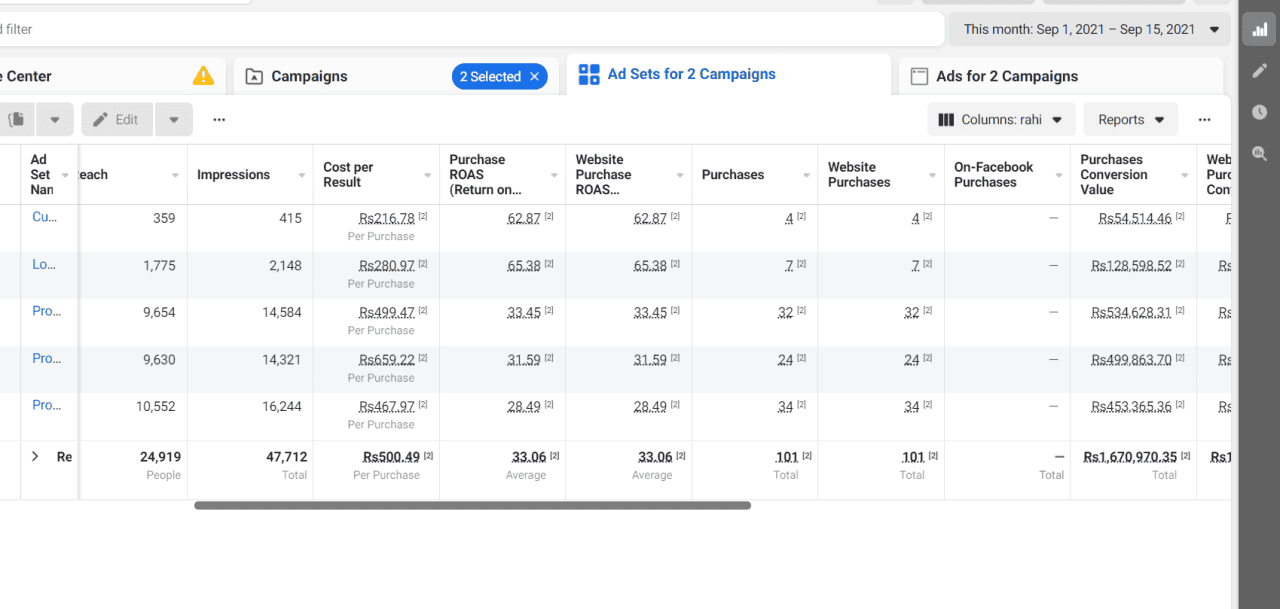This screenshot has width=1280, height=609.
Task: Open the dropdown arrow next to Edit
Action: 172,118
